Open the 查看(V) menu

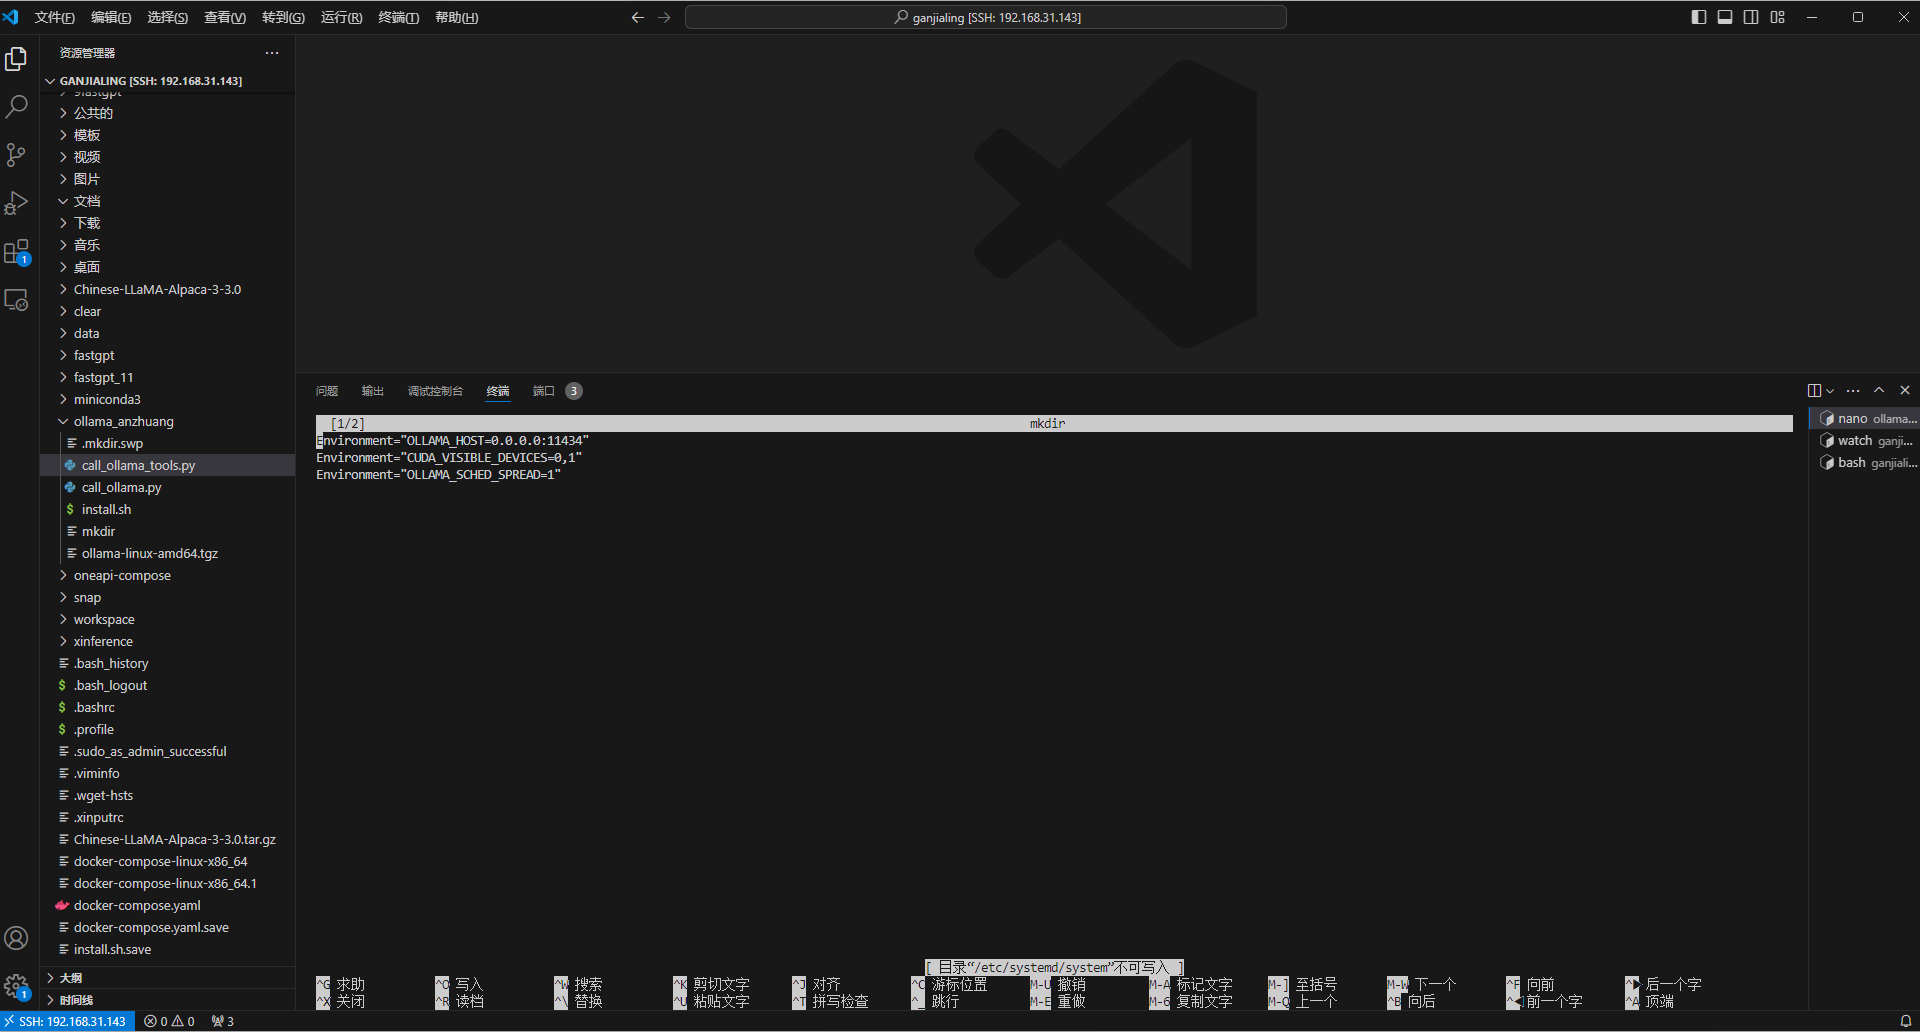pyautogui.click(x=225, y=17)
